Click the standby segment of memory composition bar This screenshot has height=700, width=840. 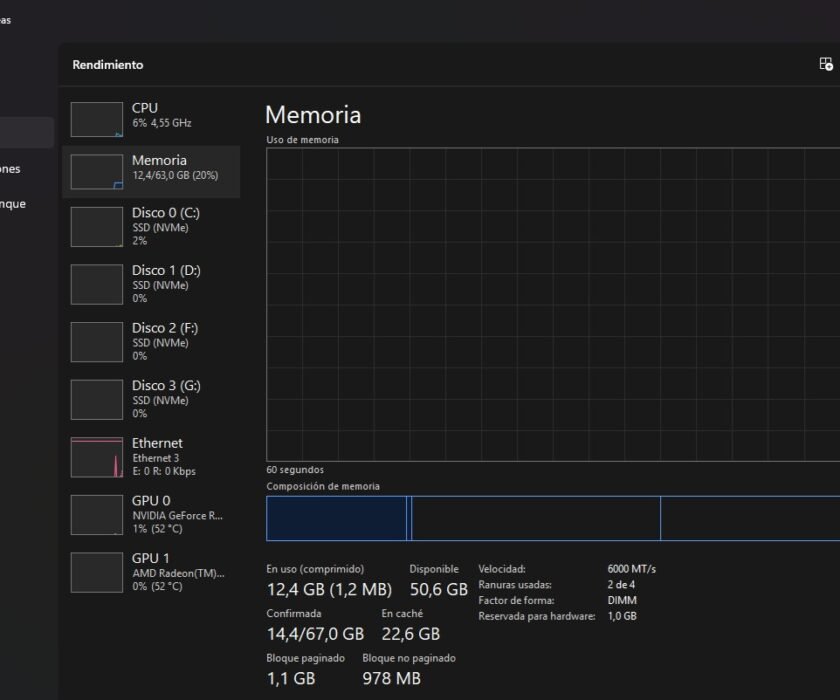[536, 518]
